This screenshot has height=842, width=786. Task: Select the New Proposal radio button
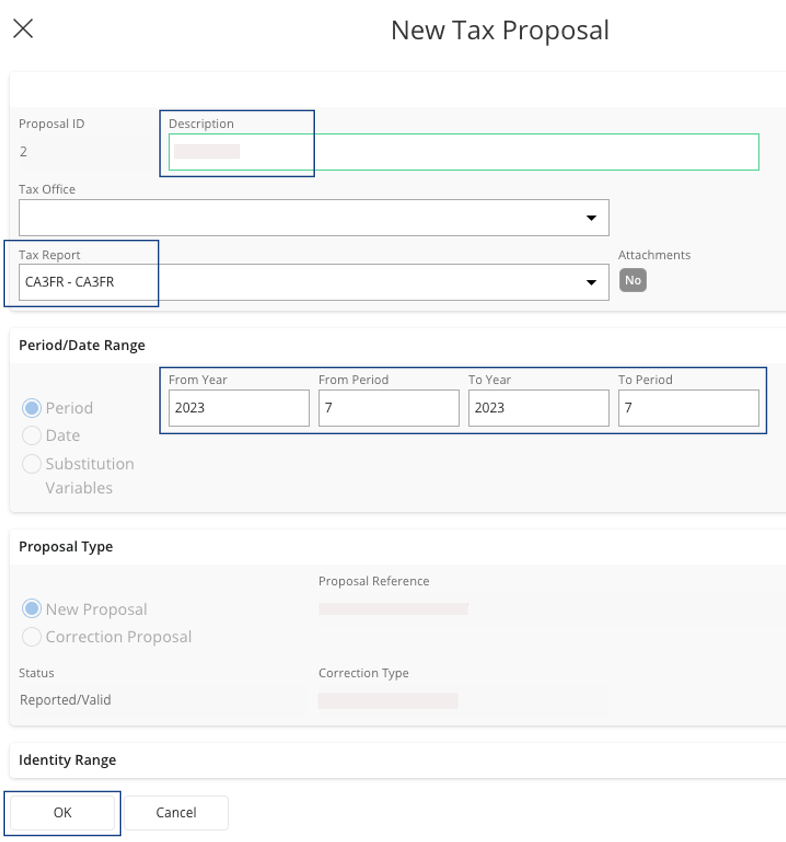point(32,609)
